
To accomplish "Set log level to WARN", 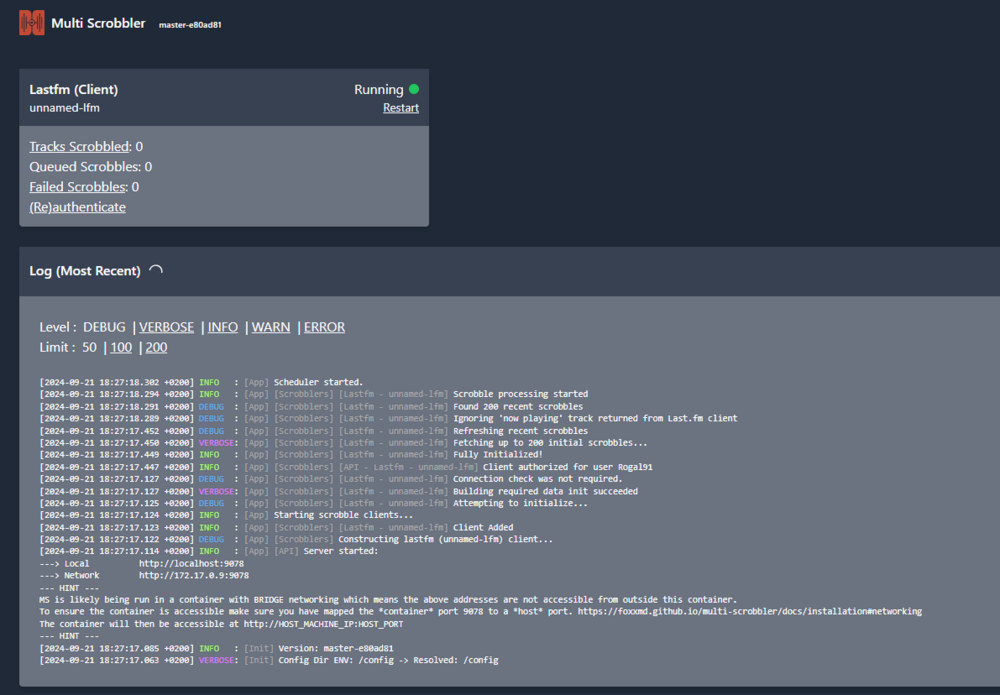I will pyautogui.click(x=270, y=327).
